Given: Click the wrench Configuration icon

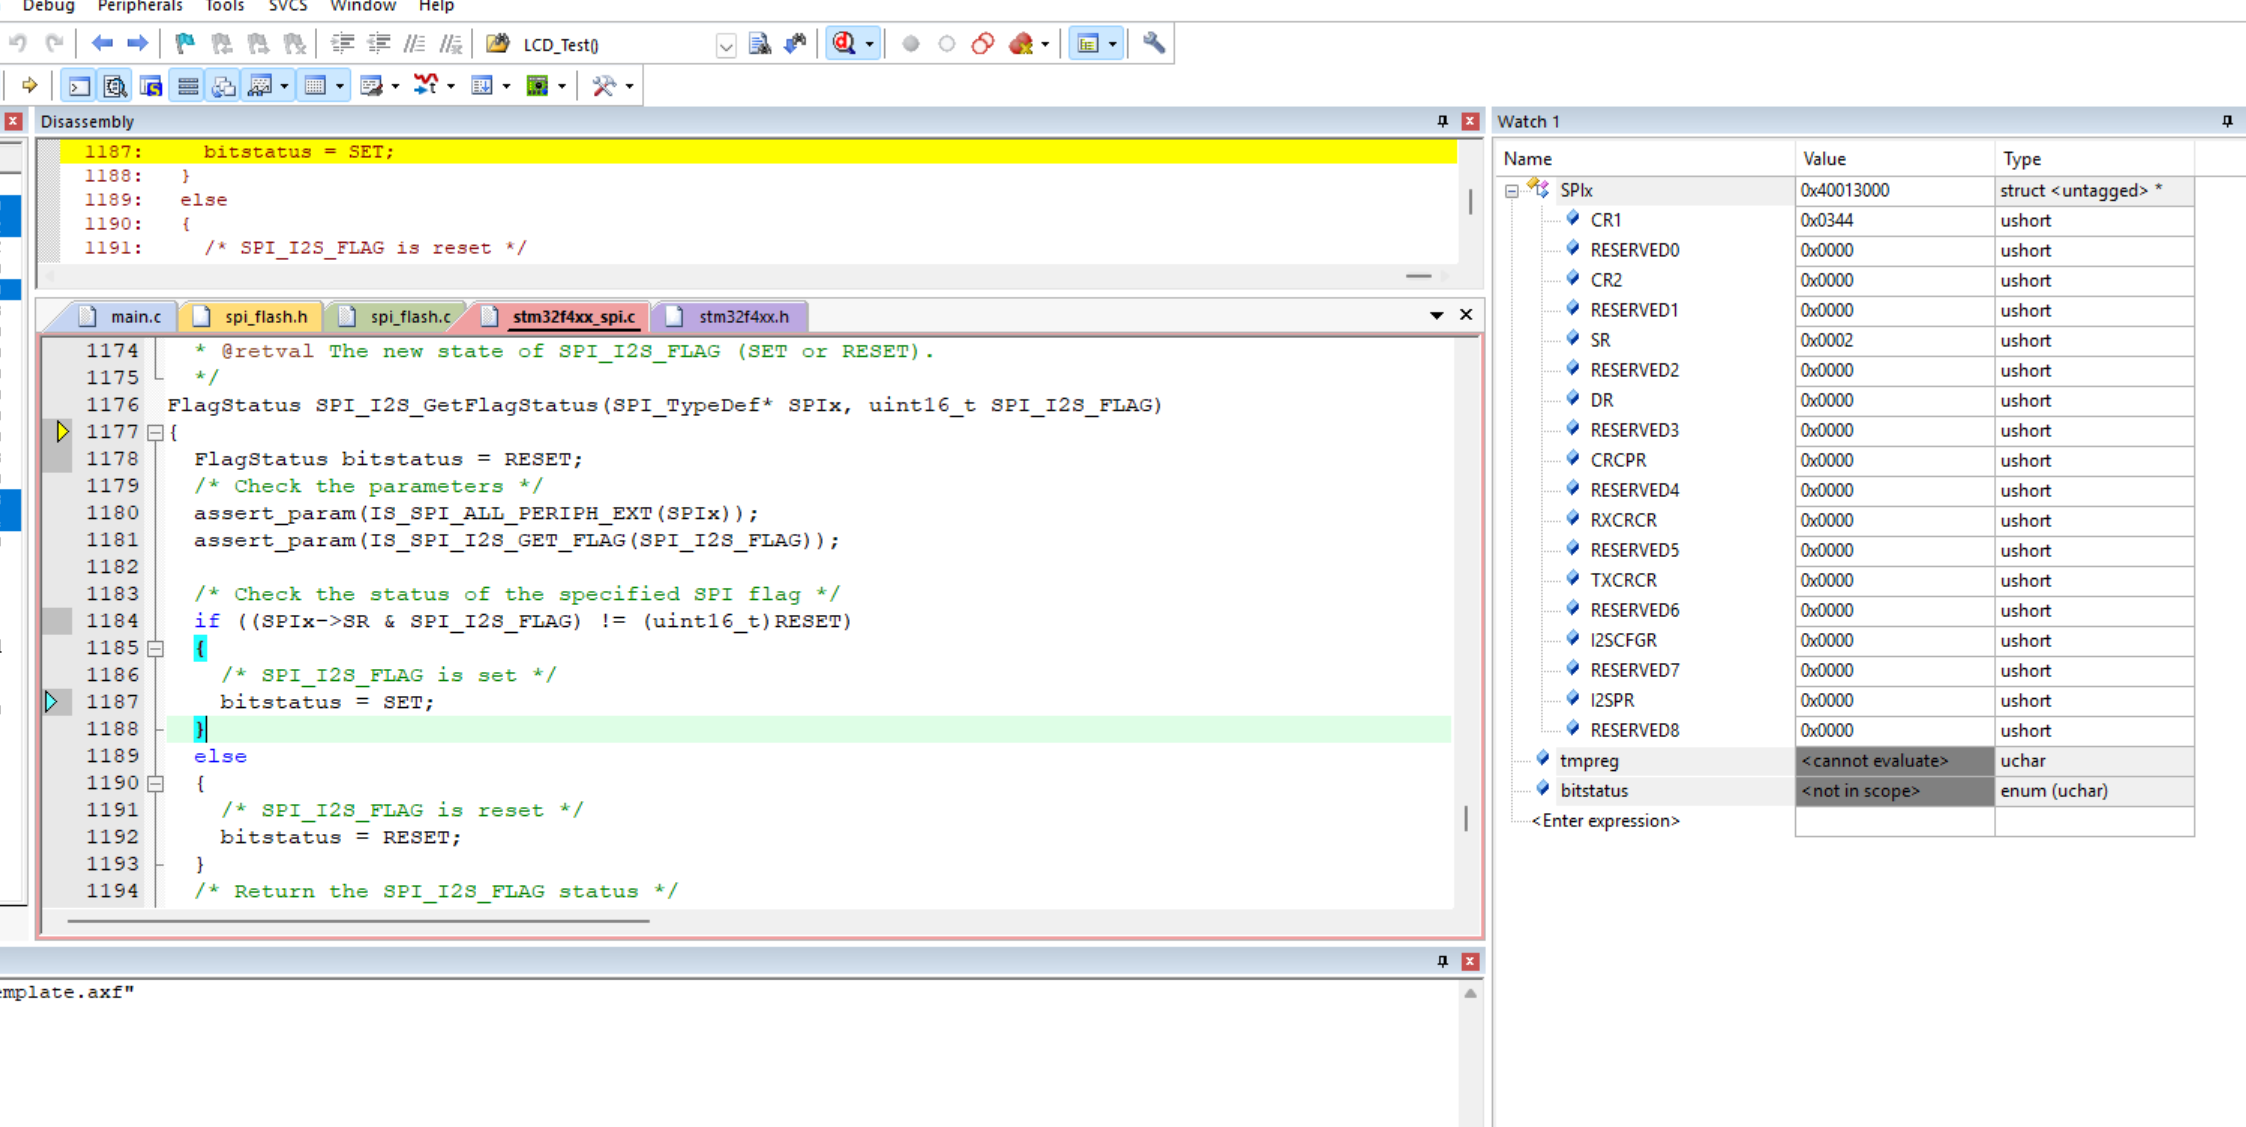Looking at the screenshot, I should [1154, 44].
